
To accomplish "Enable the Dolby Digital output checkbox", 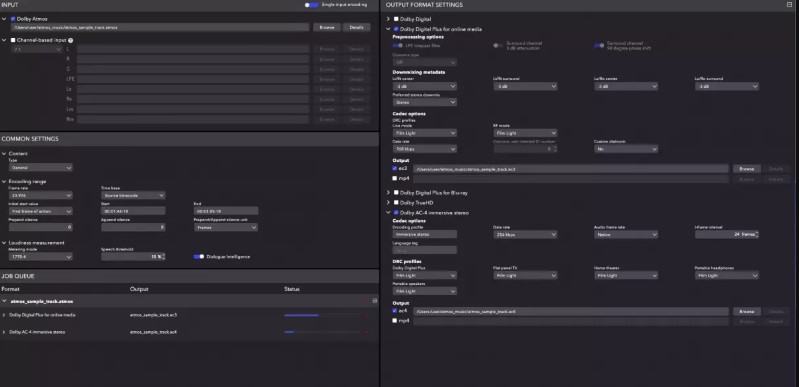I will [x=396, y=19].
